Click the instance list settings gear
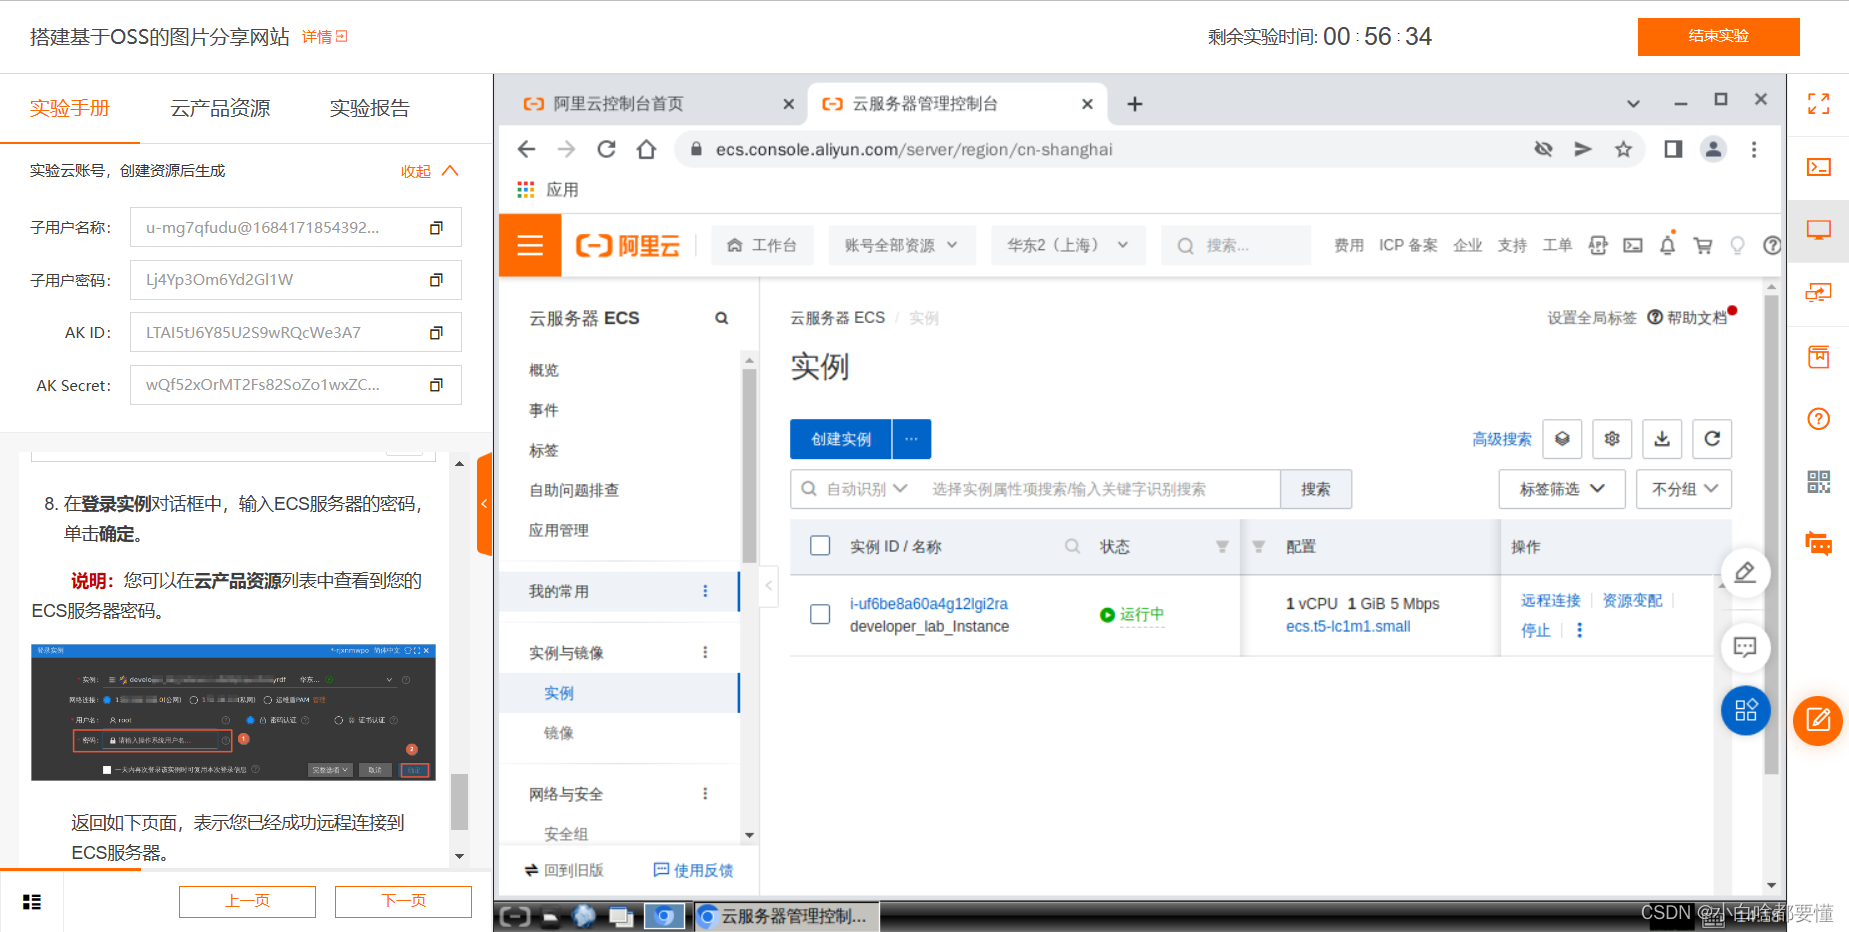 click(x=1612, y=439)
